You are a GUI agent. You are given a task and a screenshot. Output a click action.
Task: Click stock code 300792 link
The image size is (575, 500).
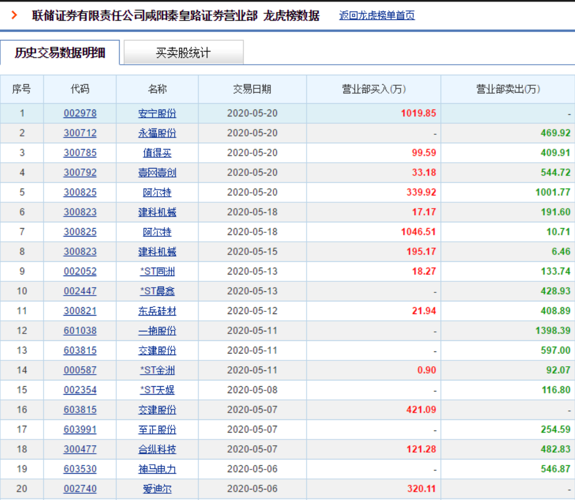80,172
